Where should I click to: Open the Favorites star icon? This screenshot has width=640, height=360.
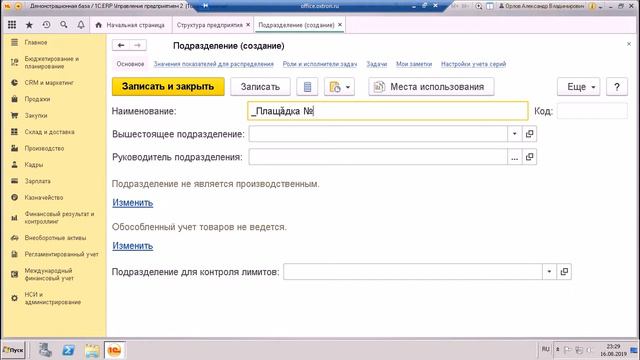coord(29,25)
